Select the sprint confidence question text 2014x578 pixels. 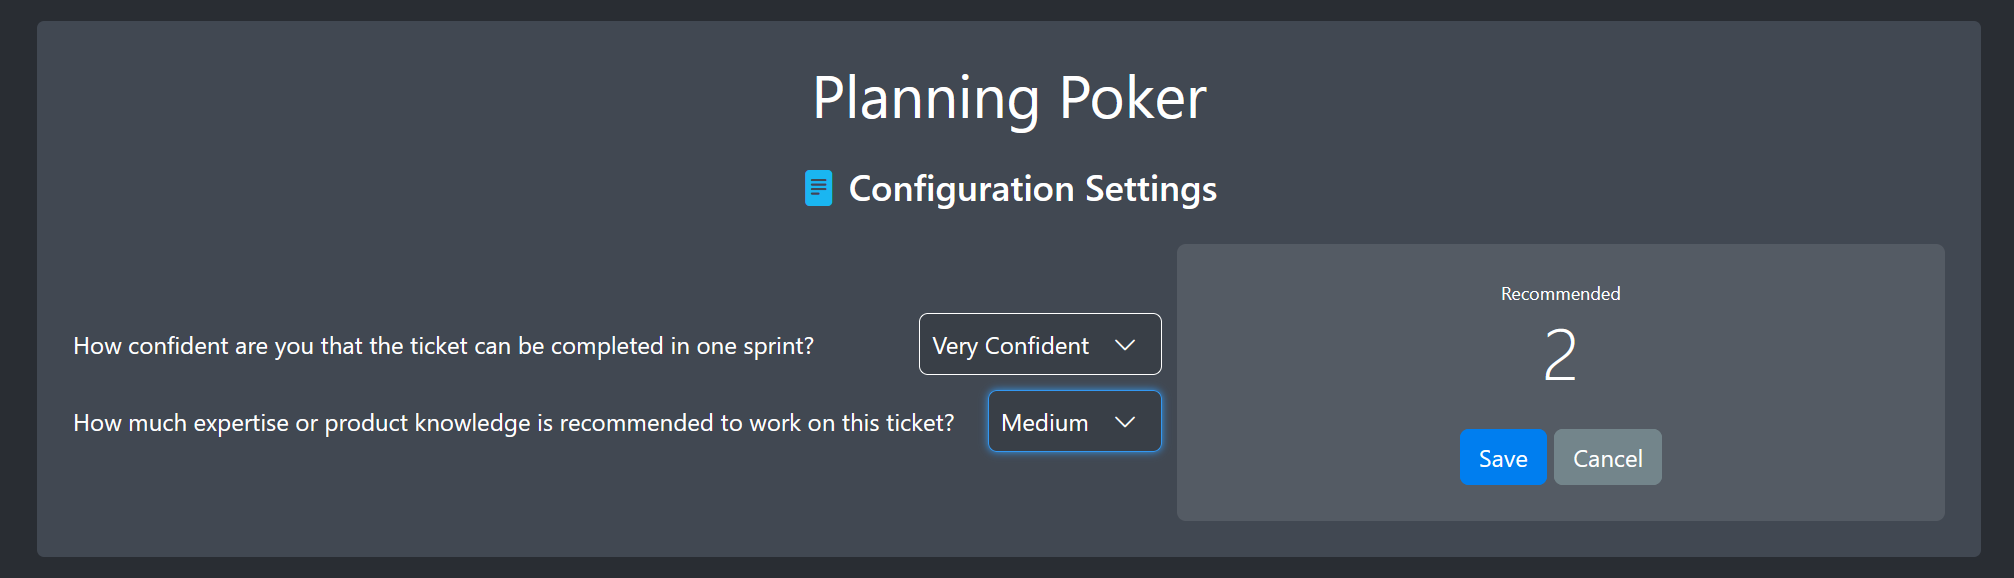coord(444,345)
